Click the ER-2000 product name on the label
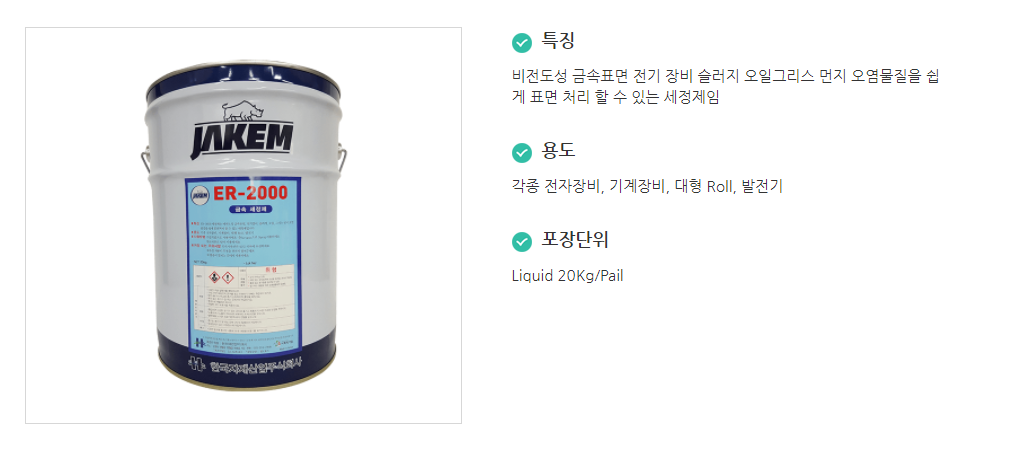Screen dimensions: 1024x455 click(x=249, y=193)
